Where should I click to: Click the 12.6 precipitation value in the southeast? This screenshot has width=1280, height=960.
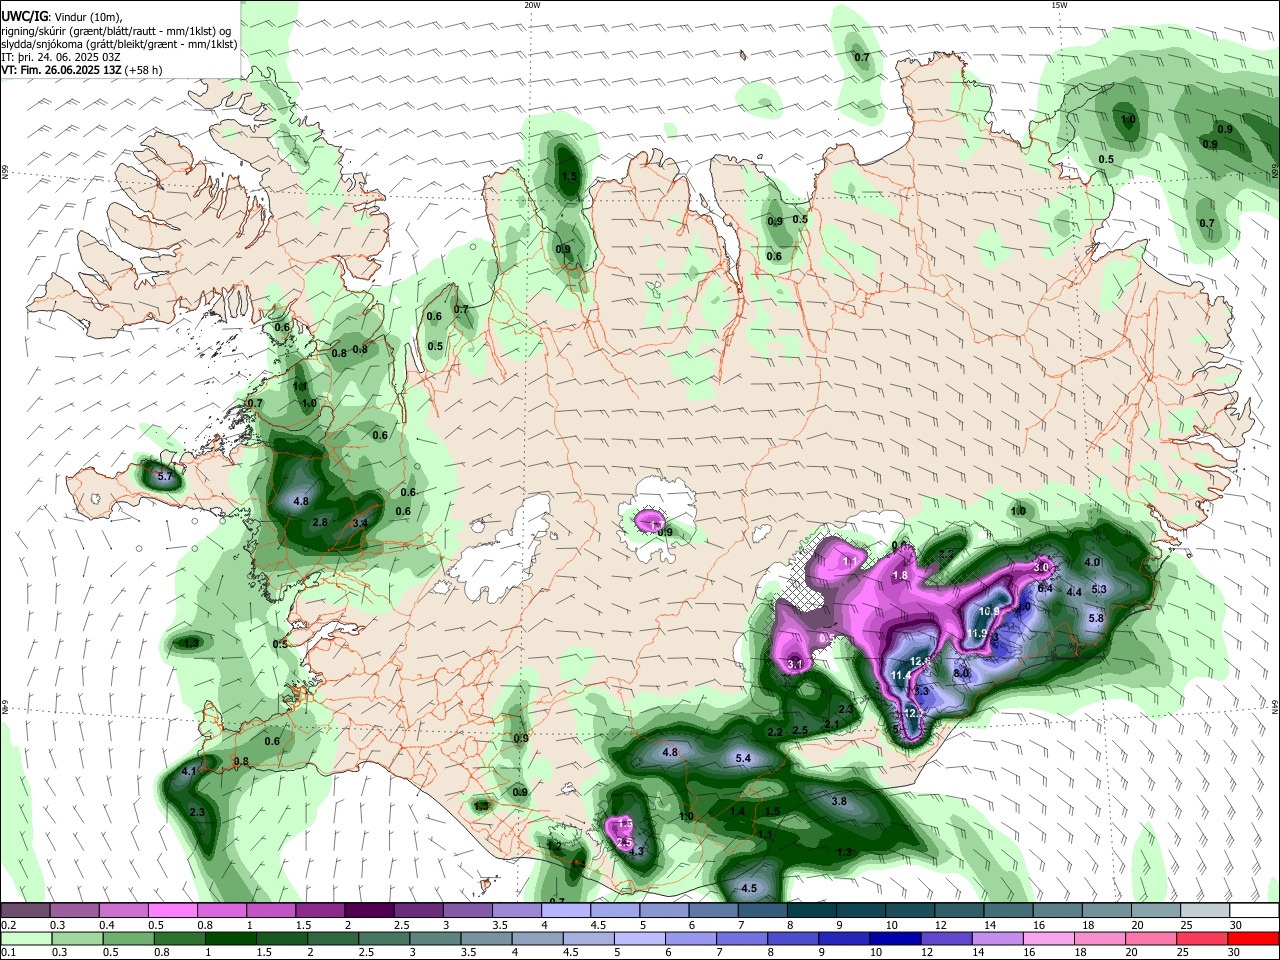(921, 662)
